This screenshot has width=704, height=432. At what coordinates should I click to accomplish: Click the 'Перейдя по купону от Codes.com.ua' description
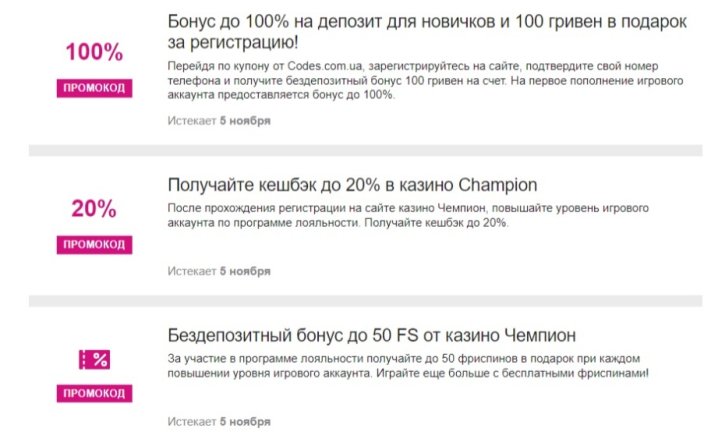pos(425,80)
